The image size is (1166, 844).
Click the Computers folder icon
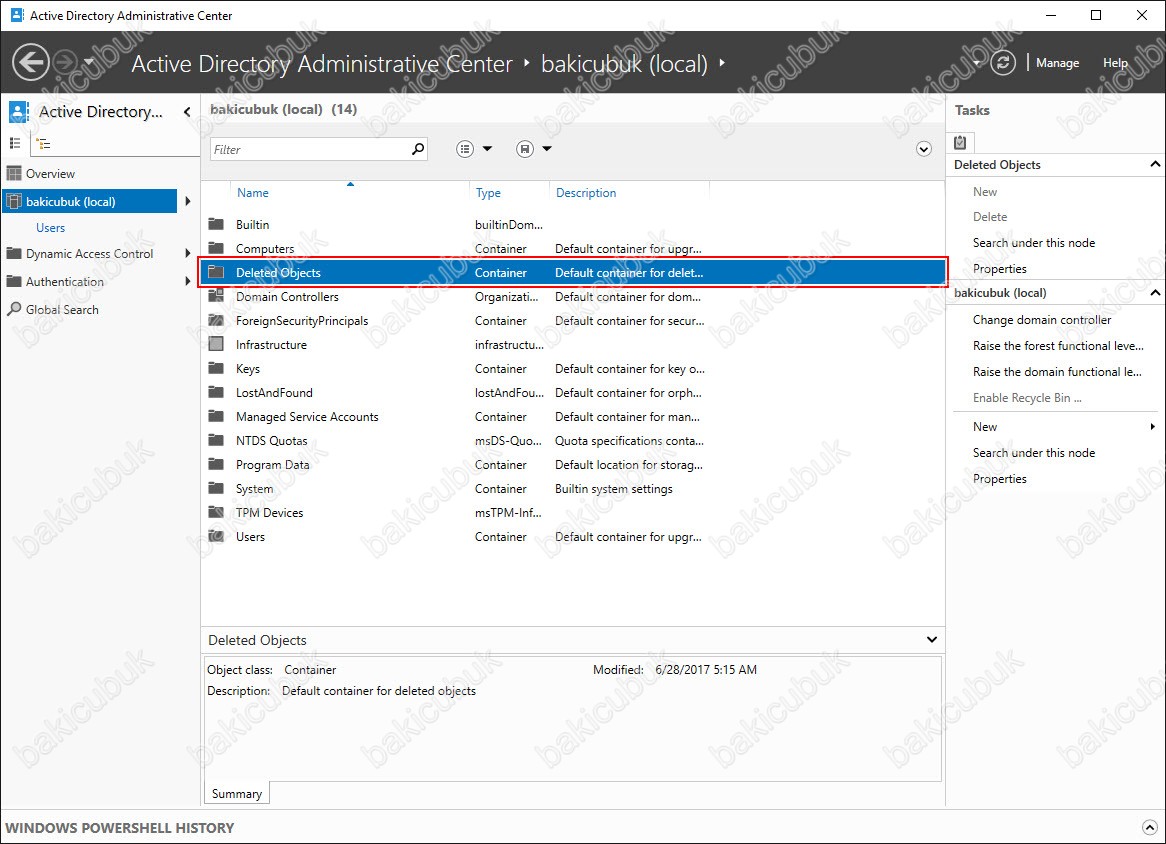coord(216,248)
